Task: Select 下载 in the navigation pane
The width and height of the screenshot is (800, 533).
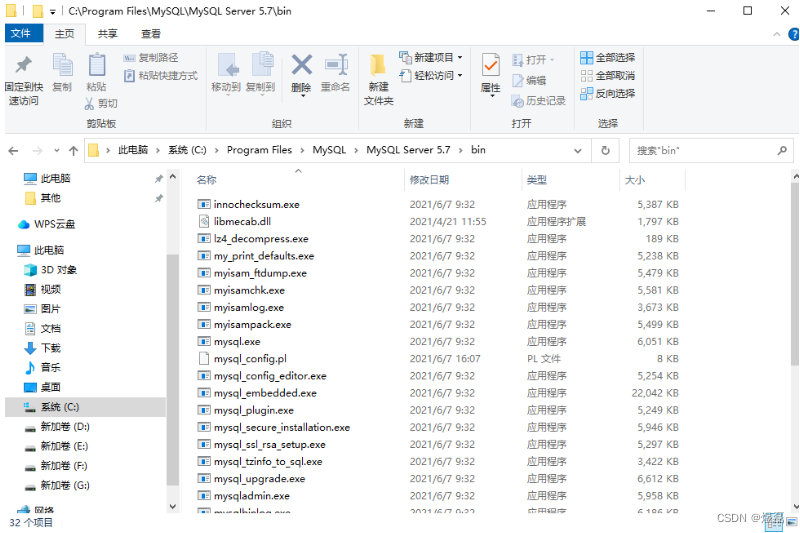Action: pos(43,348)
